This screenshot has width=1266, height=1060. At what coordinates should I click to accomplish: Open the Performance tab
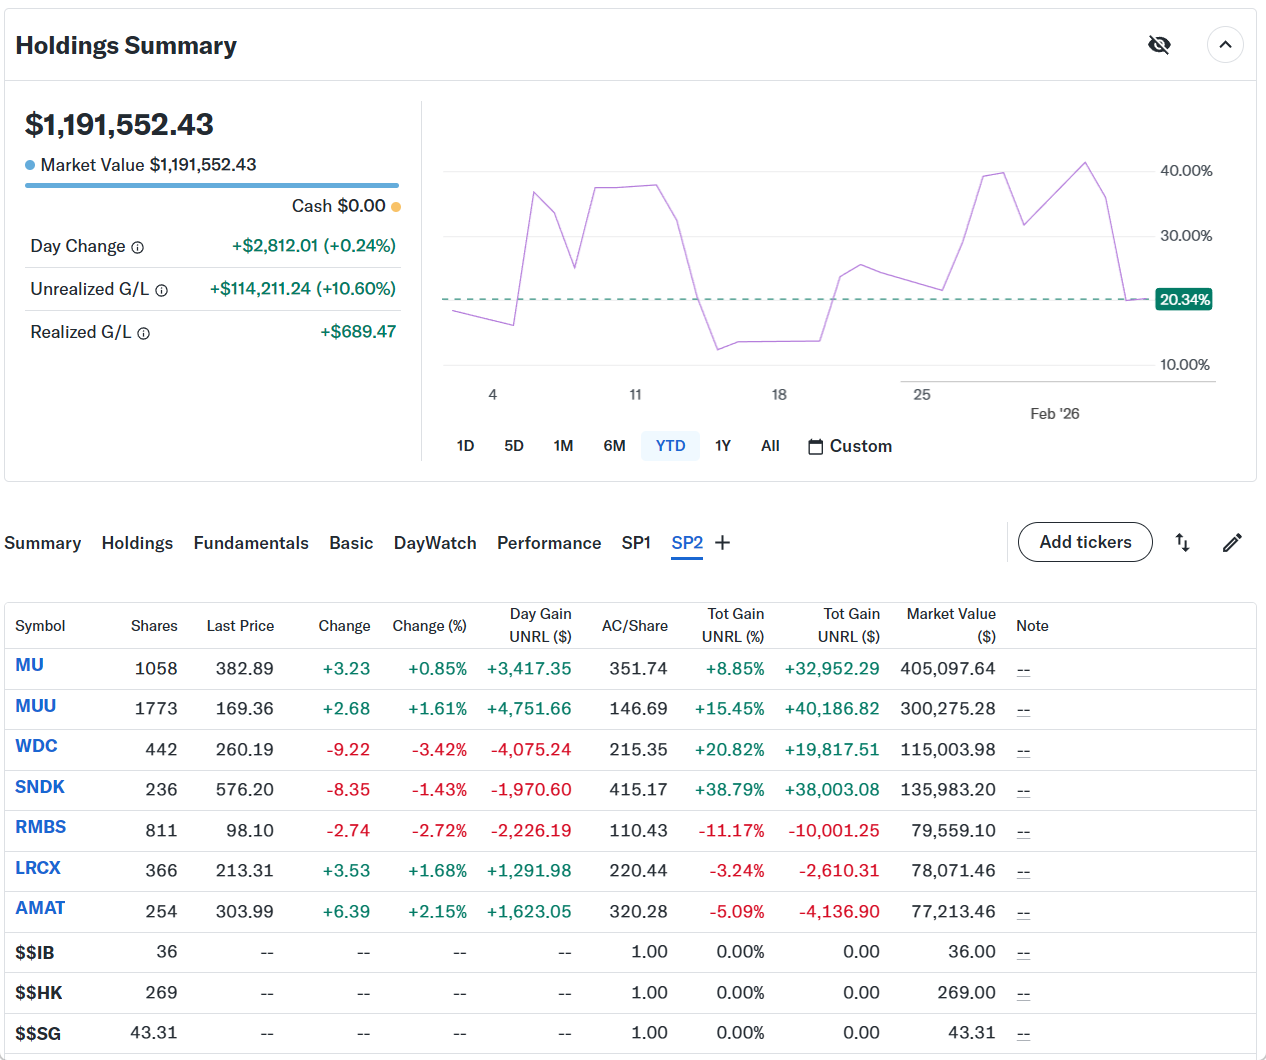point(548,543)
